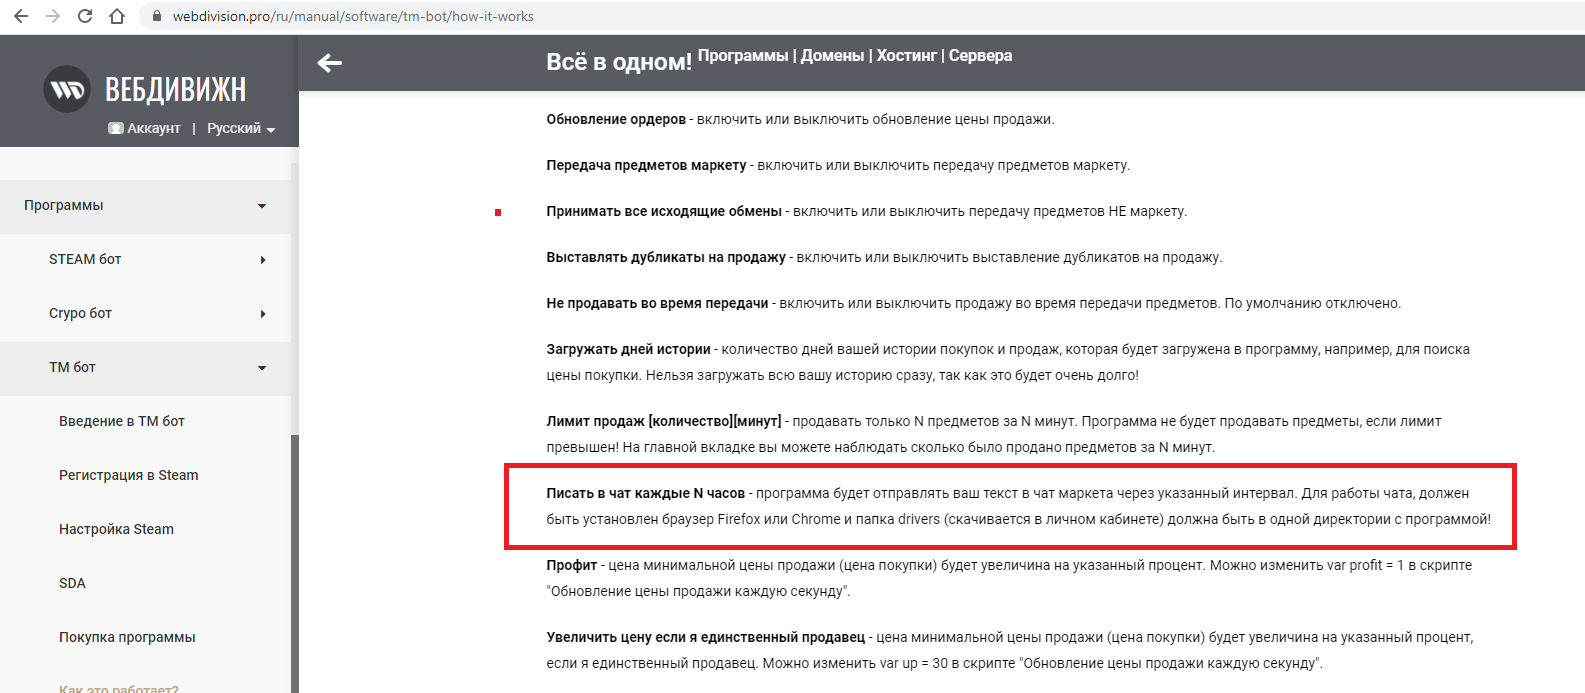
Task: Go to the browser home icon
Action: click(x=117, y=16)
